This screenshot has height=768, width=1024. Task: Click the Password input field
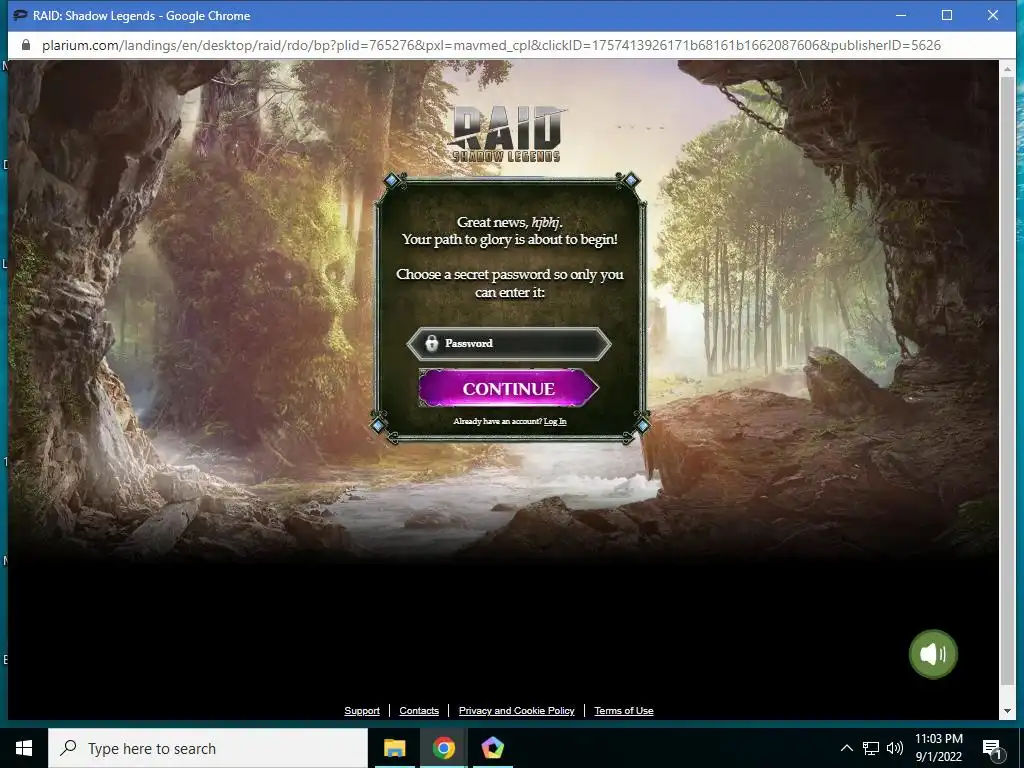tap(509, 344)
